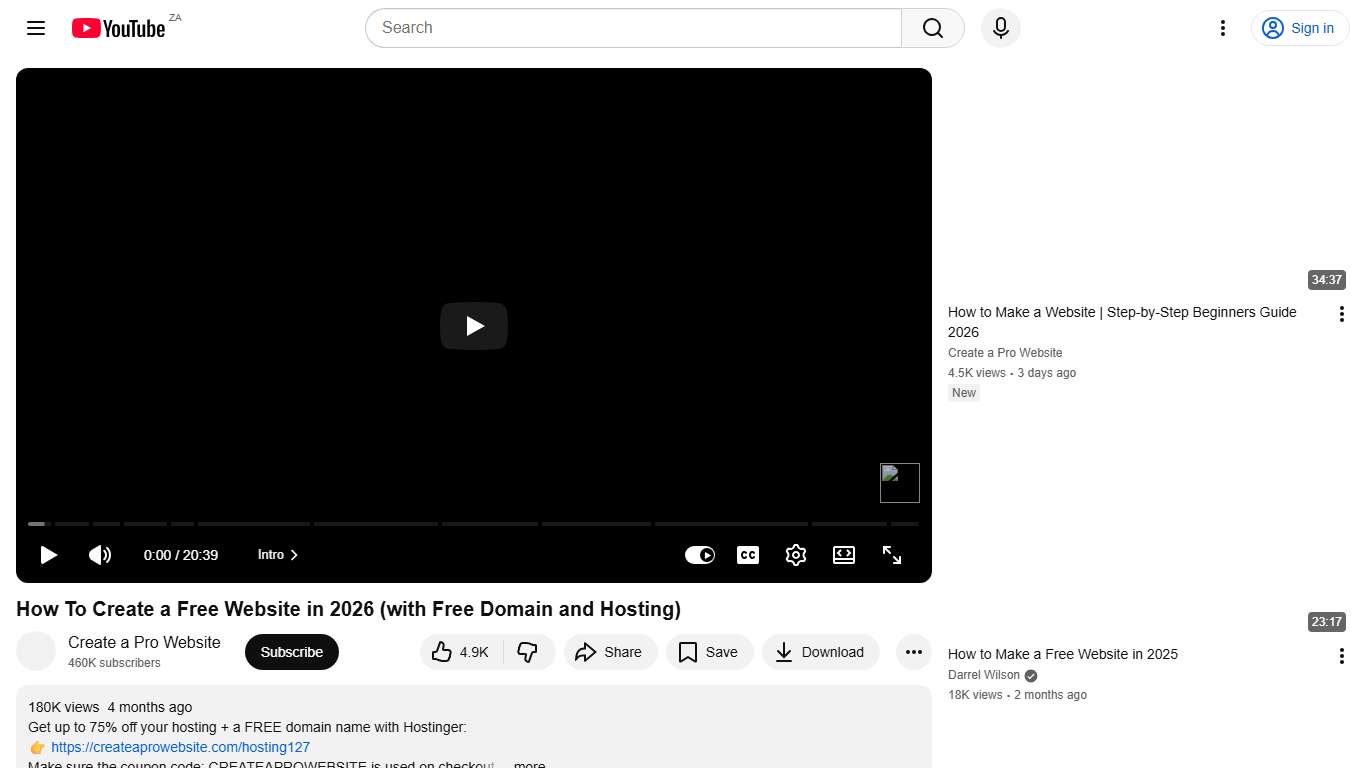The height and width of the screenshot is (768, 1366).
Task: Expand the Intro chapter list
Action: (x=277, y=555)
